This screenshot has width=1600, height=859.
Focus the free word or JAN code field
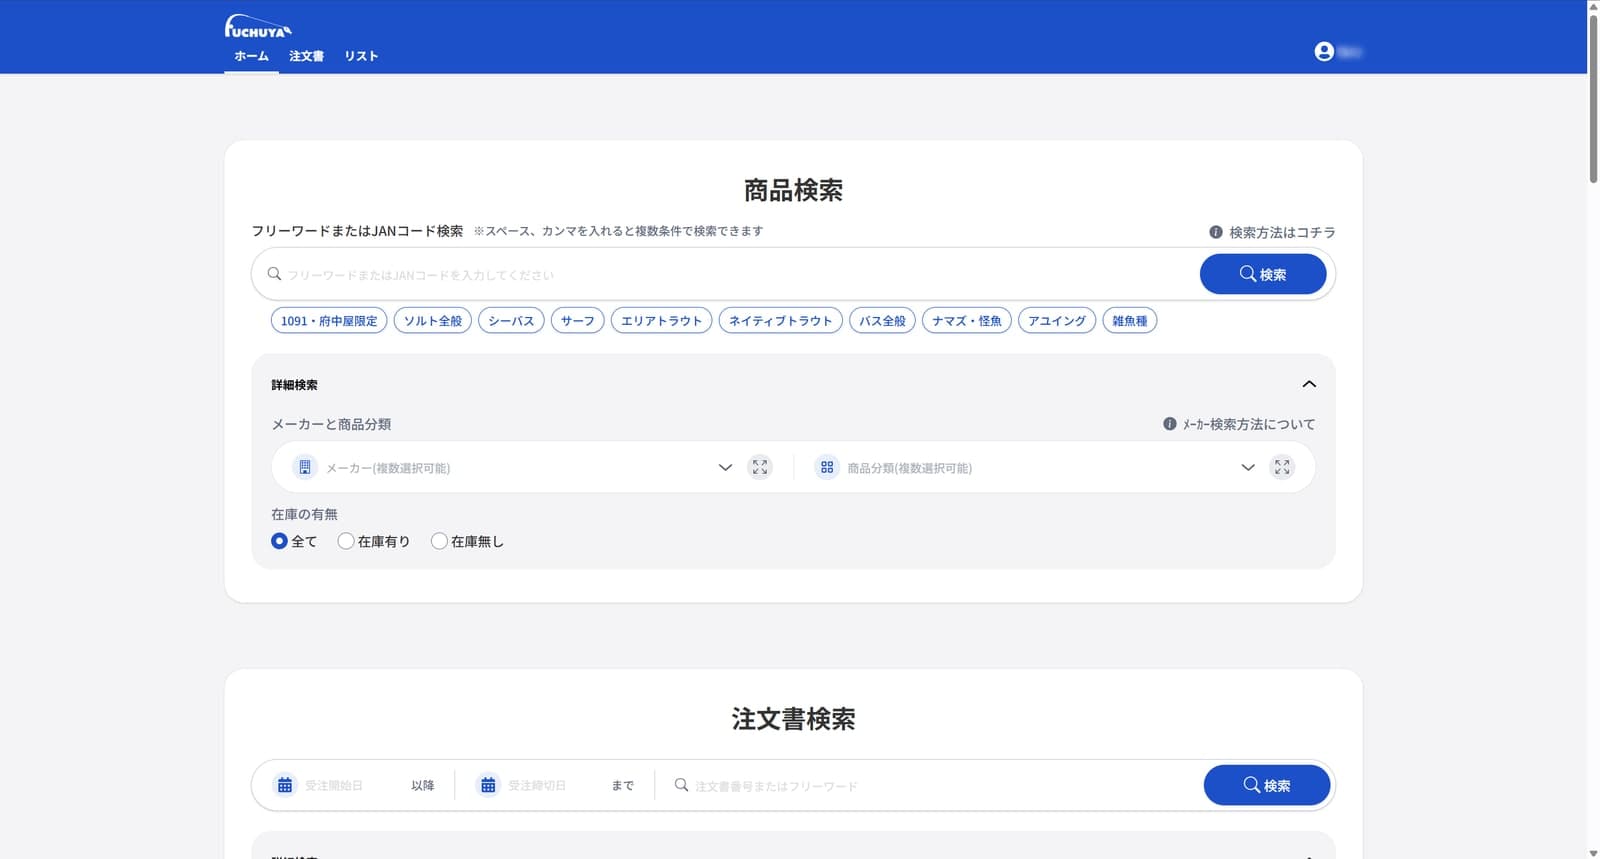[730, 274]
